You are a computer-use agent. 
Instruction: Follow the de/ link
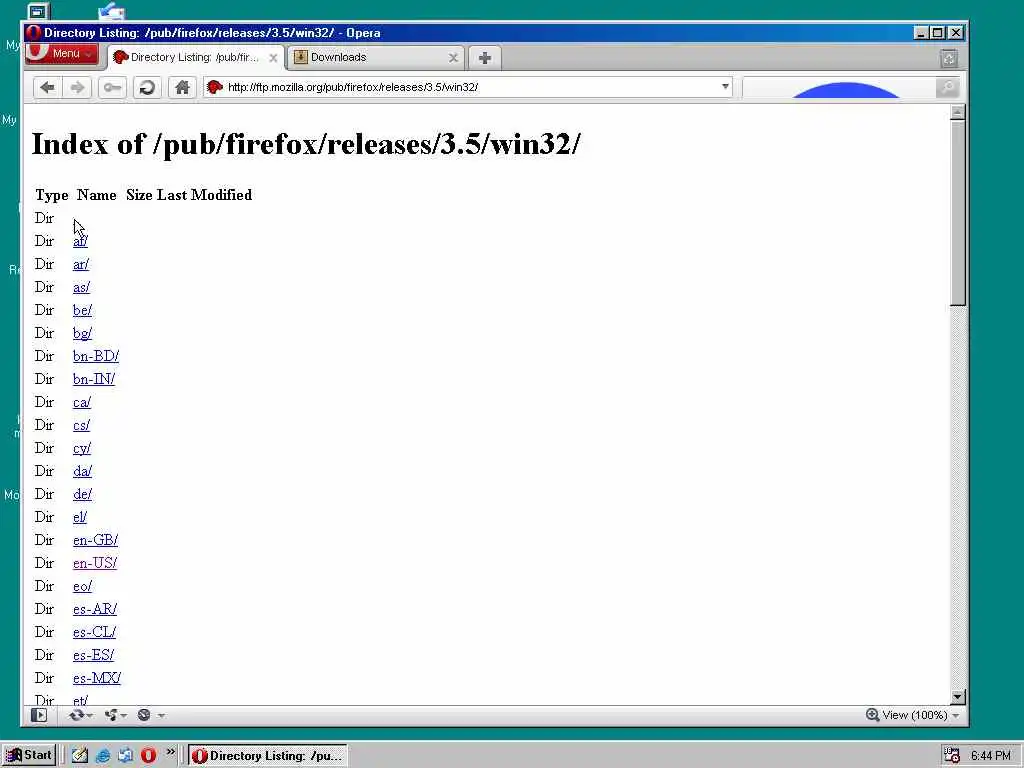(82, 494)
